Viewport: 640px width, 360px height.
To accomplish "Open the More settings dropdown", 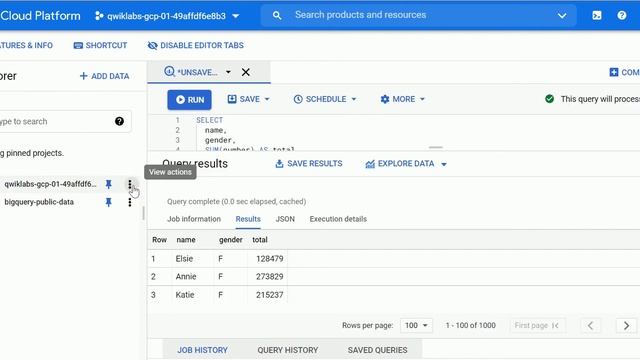I will (x=402, y=99).
